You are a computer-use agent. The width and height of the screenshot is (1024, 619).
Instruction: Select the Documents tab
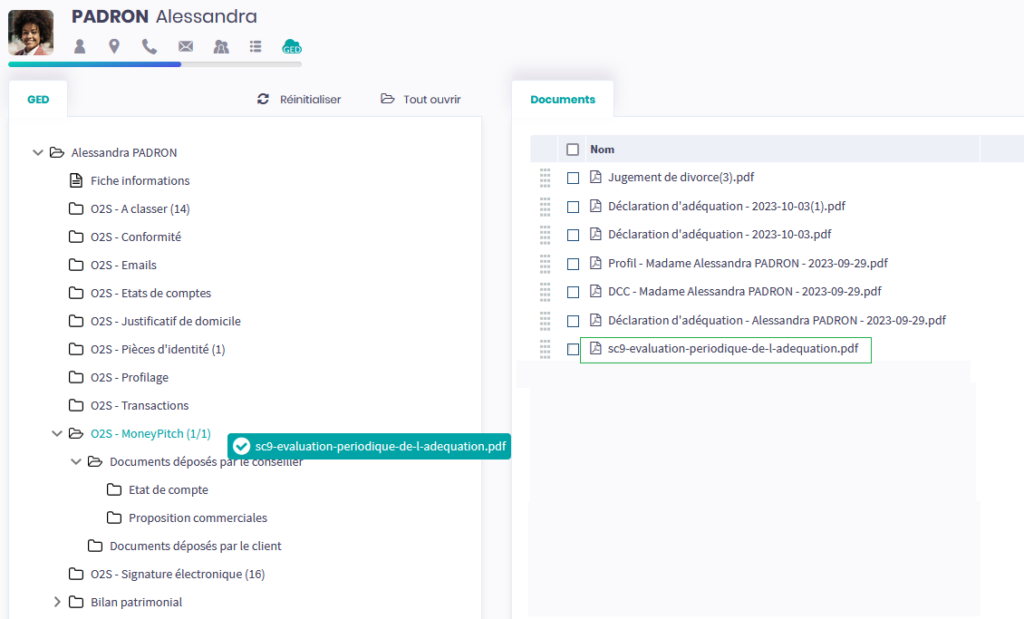coord(562,100)
